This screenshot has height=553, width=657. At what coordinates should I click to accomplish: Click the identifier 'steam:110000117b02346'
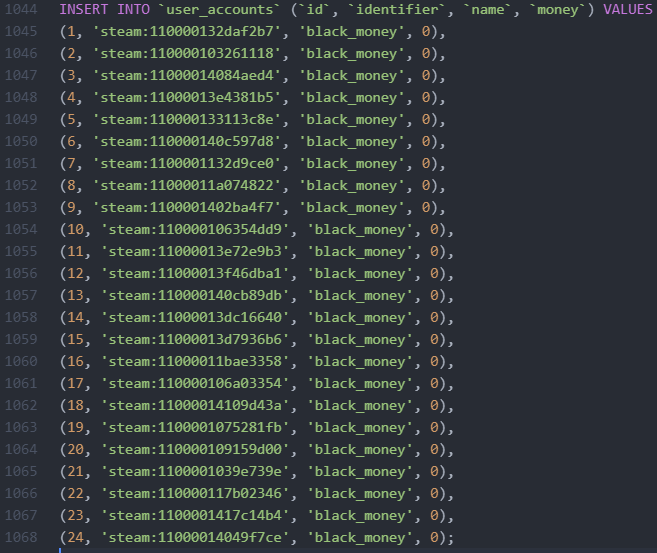[195, 493]
